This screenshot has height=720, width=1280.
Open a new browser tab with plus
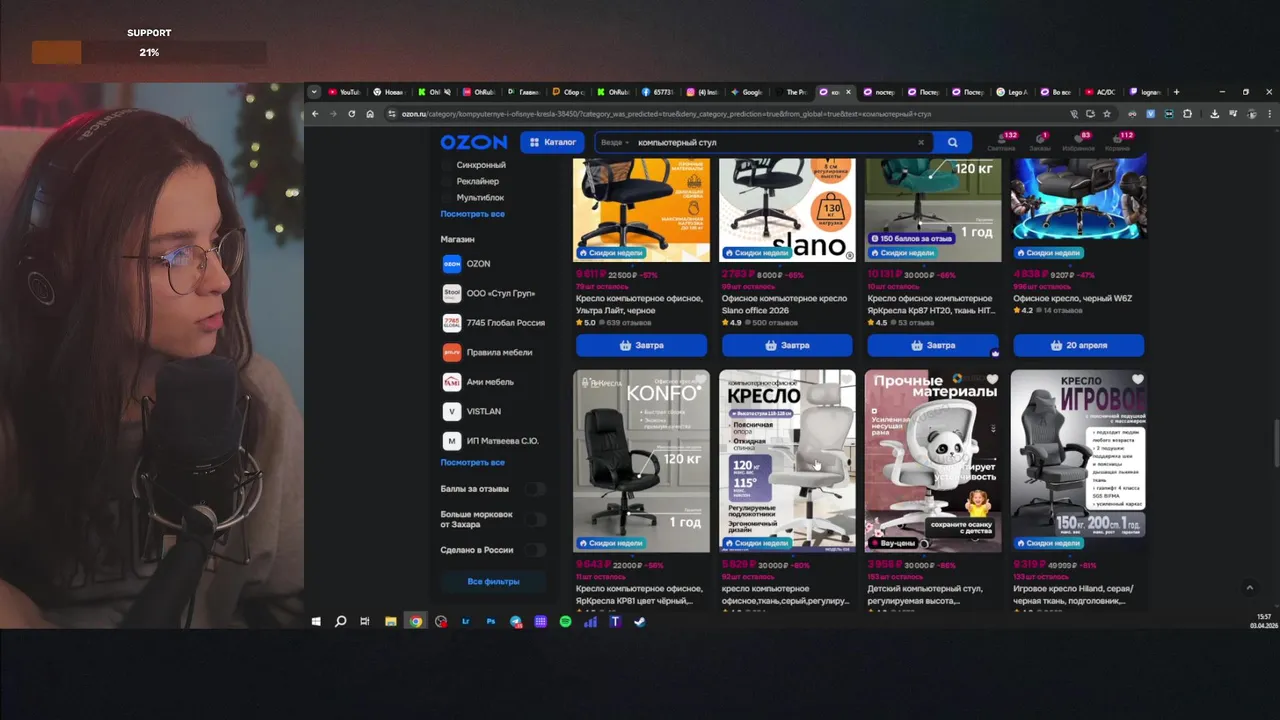pos(1176,92)
